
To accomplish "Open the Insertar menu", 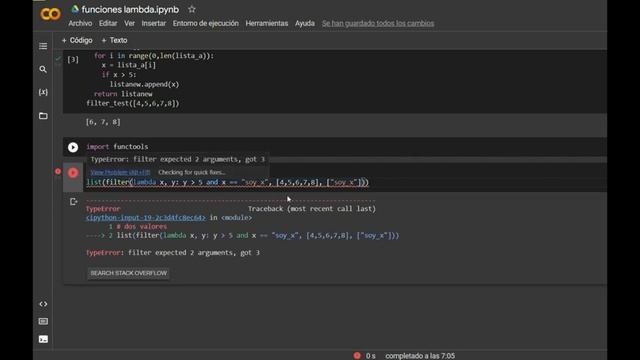I will (153, 23).
